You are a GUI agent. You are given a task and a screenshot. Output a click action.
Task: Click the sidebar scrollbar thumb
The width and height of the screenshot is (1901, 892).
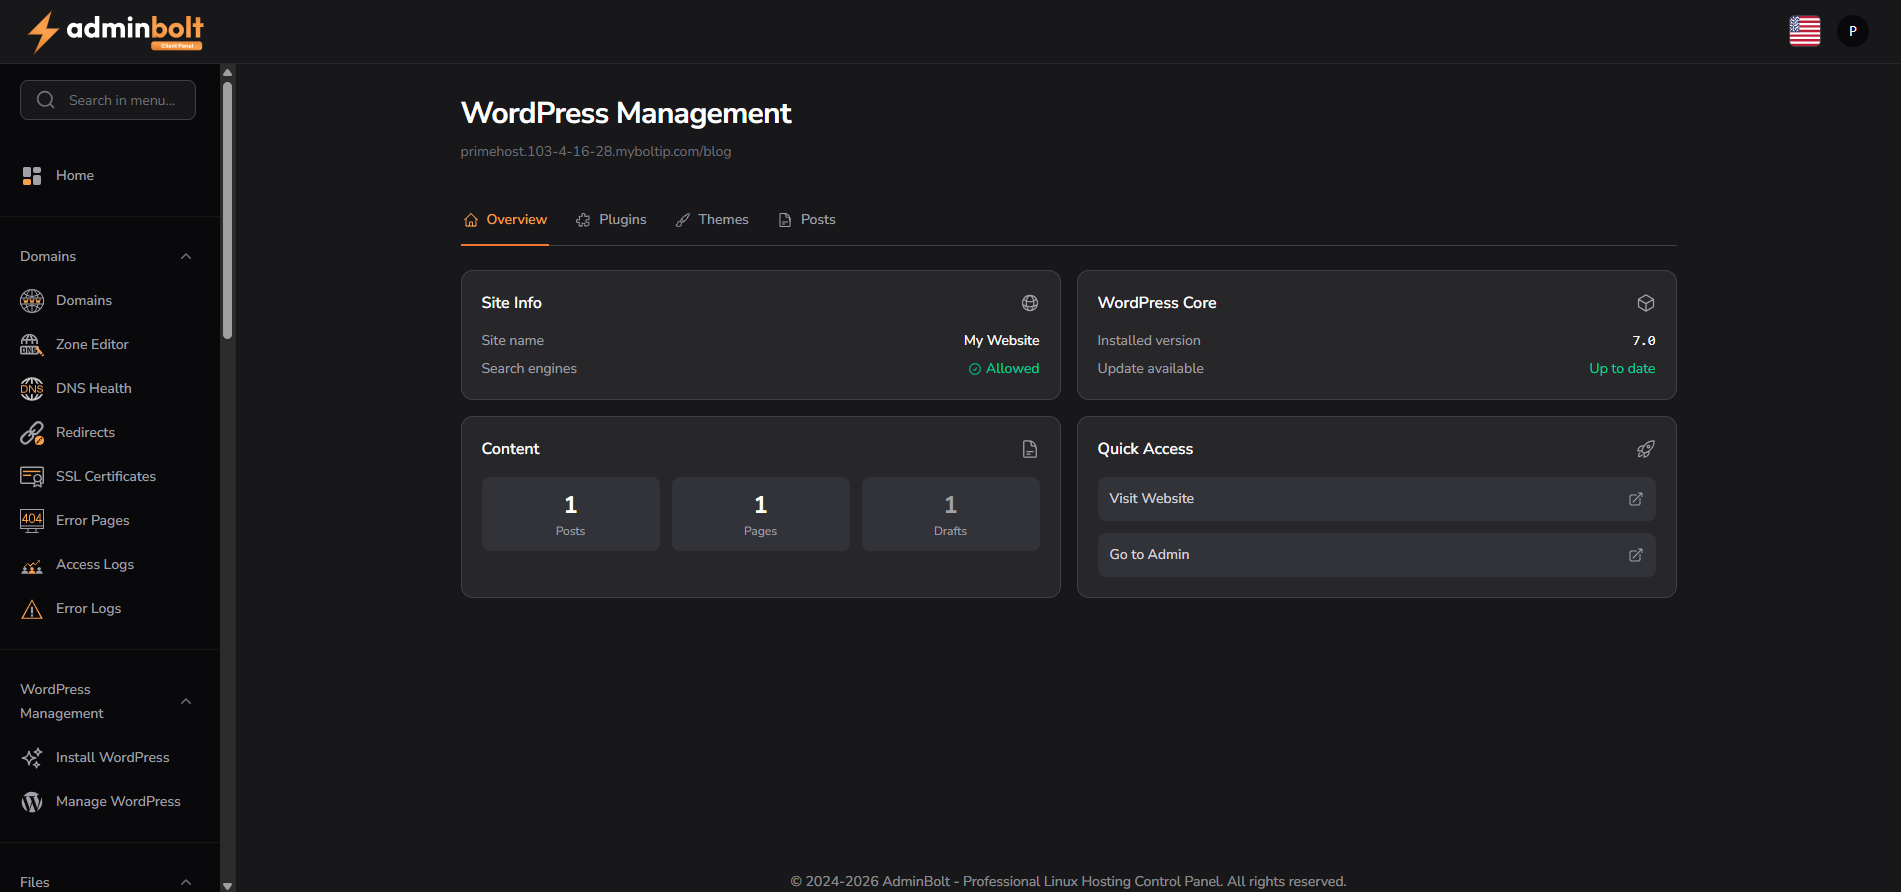(227, 210)
